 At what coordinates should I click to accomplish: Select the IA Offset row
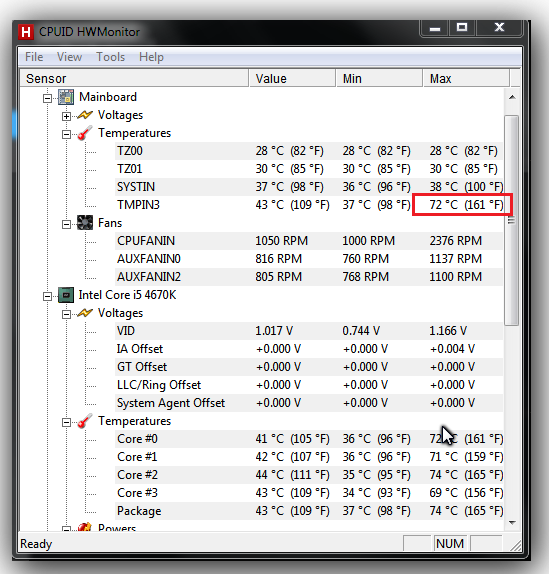tap(309, 349)
